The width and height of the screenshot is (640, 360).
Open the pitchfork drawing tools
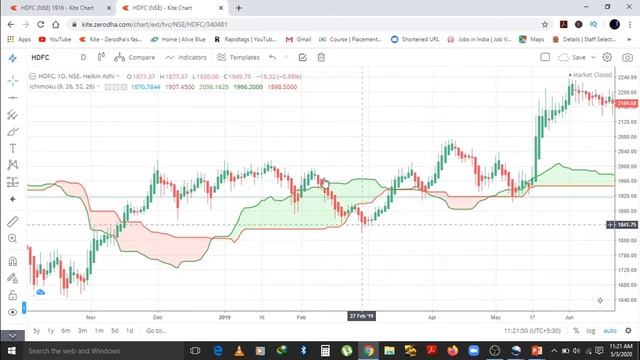13,115
